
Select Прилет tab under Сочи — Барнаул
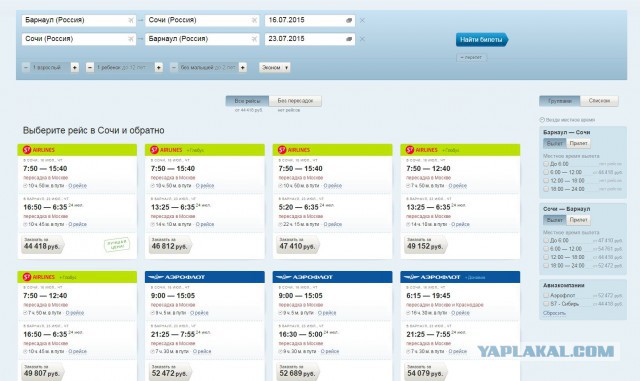click(578, 220)
